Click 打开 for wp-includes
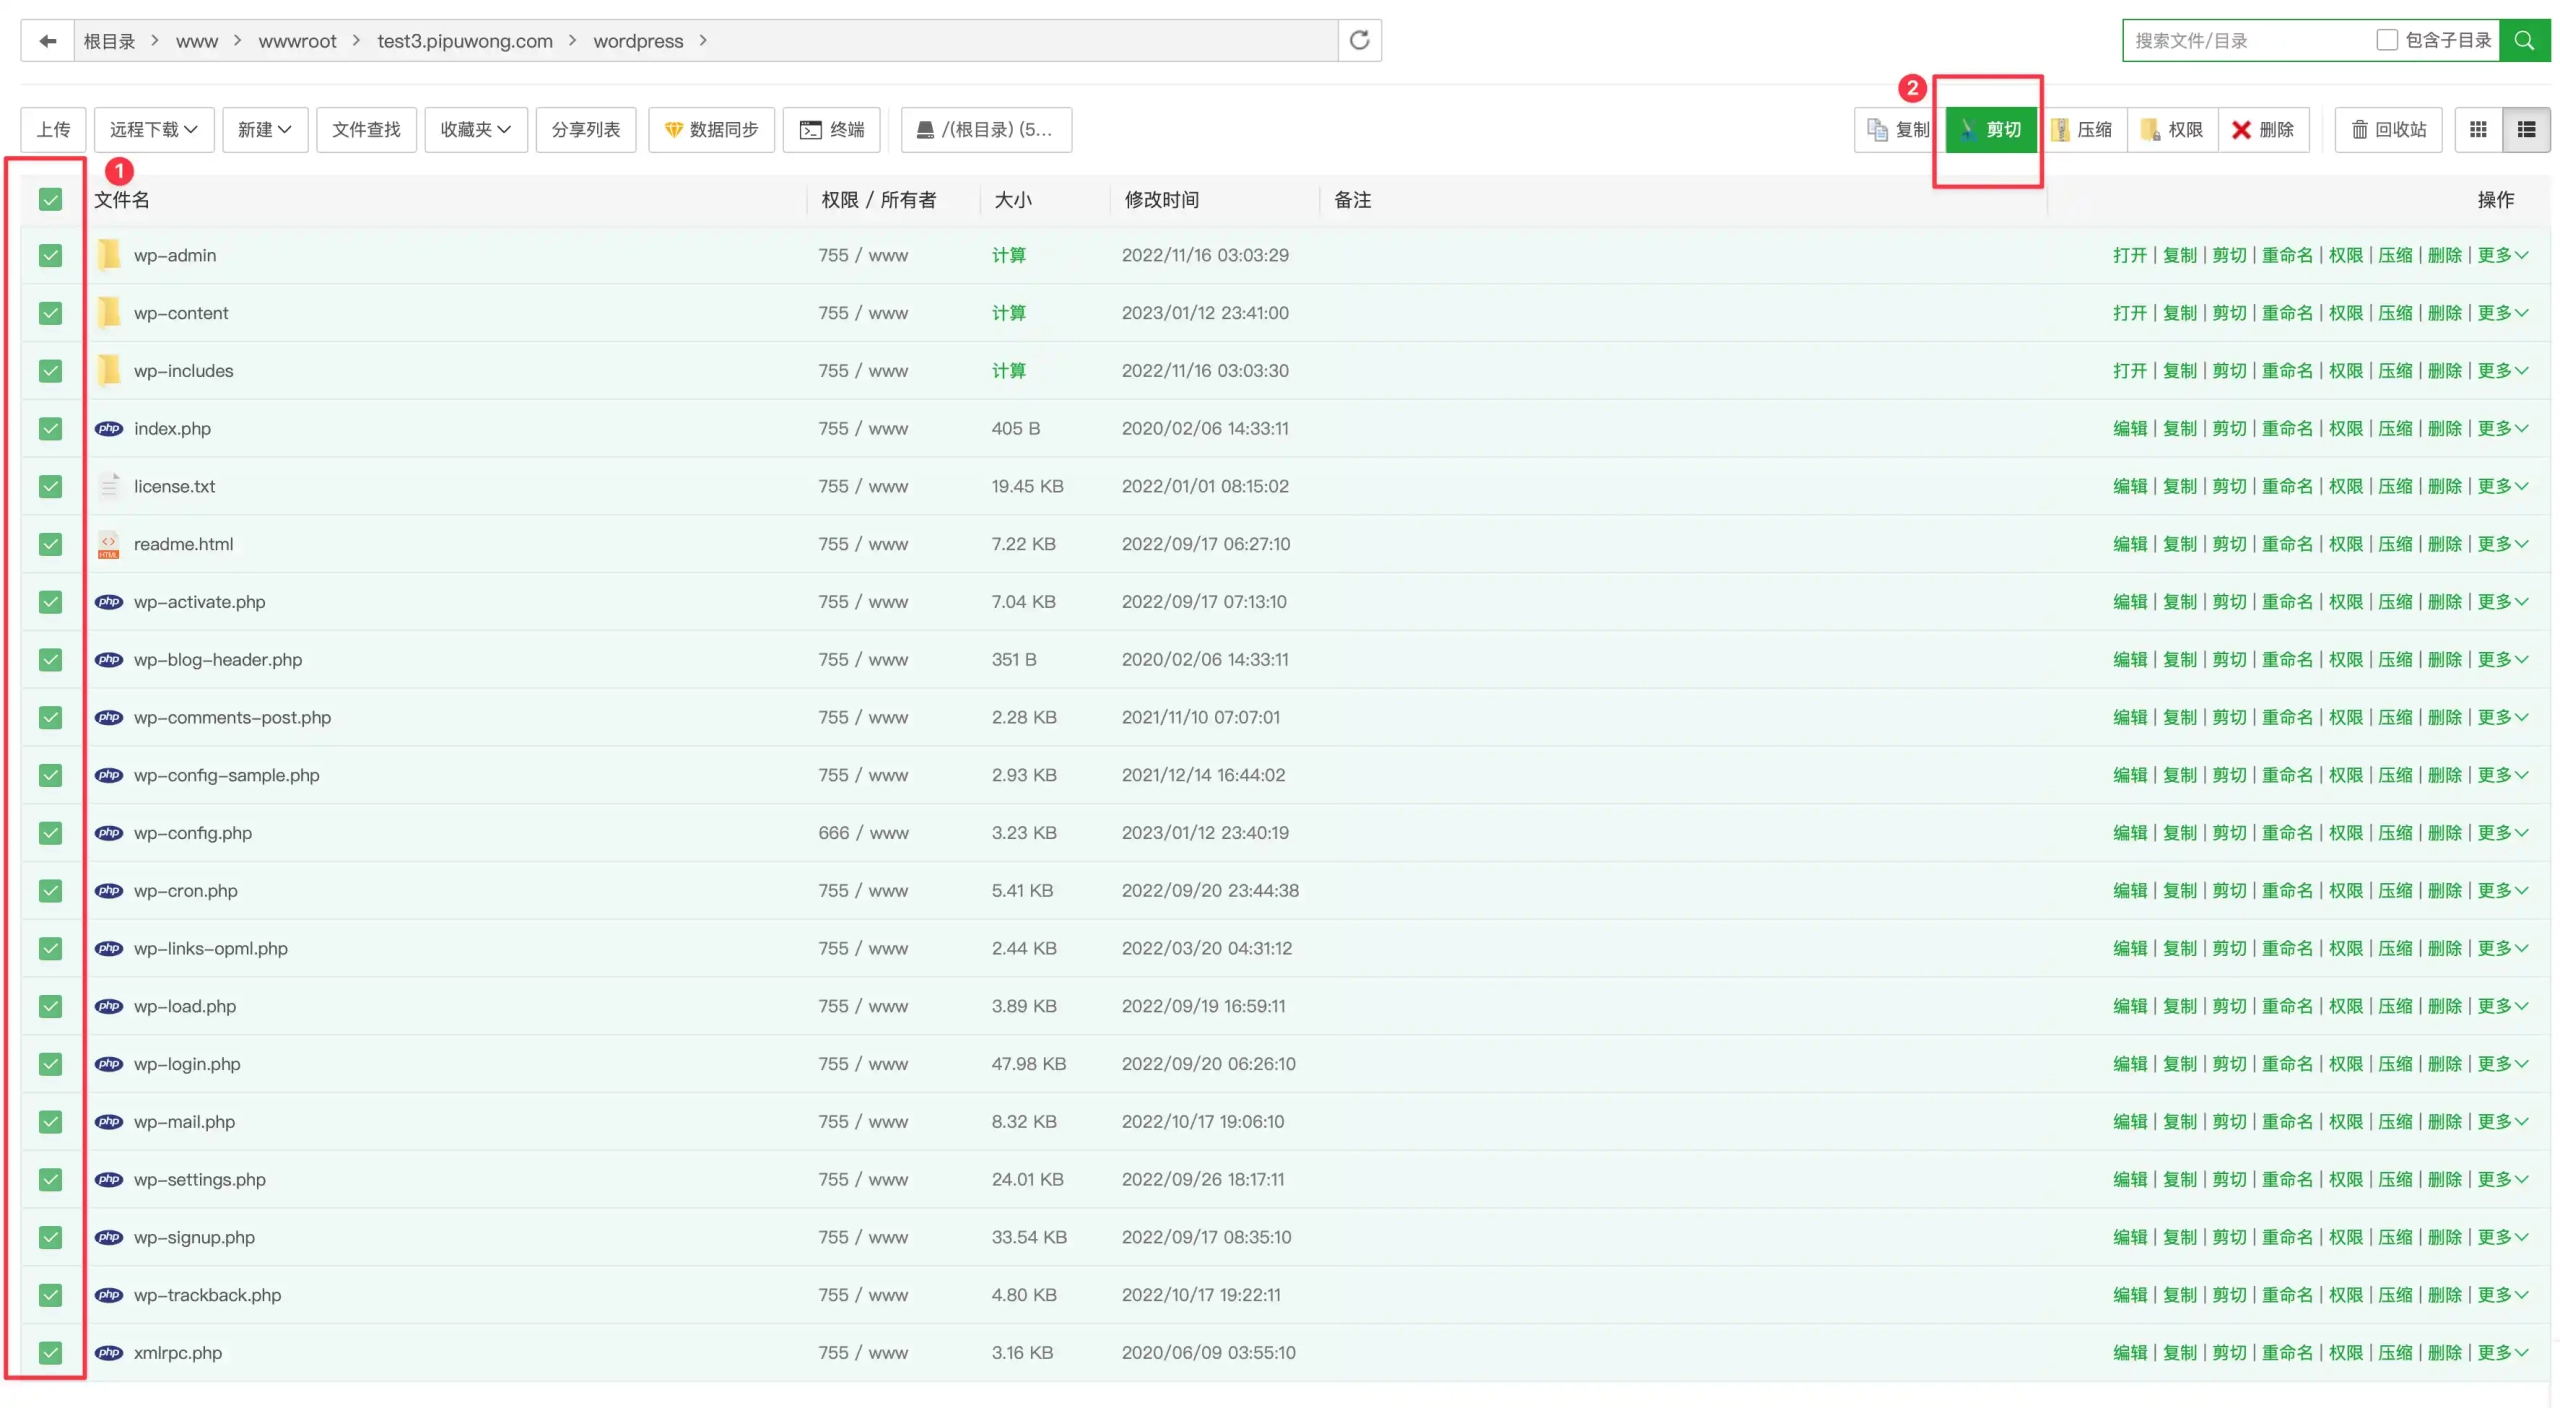2560x1408 pixels. coord(2130,371)
